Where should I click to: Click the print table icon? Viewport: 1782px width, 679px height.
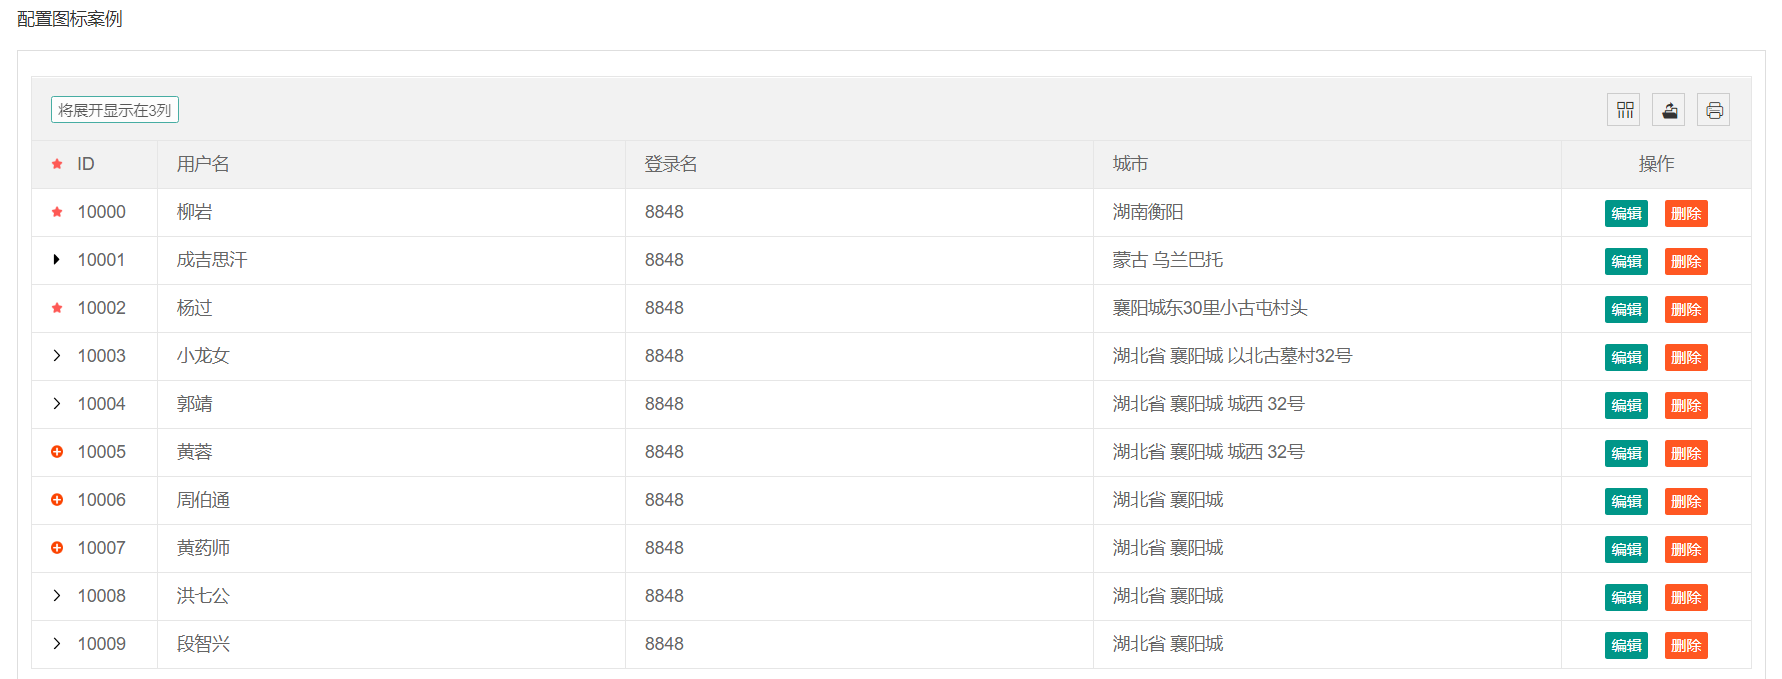click(1714, 110)
